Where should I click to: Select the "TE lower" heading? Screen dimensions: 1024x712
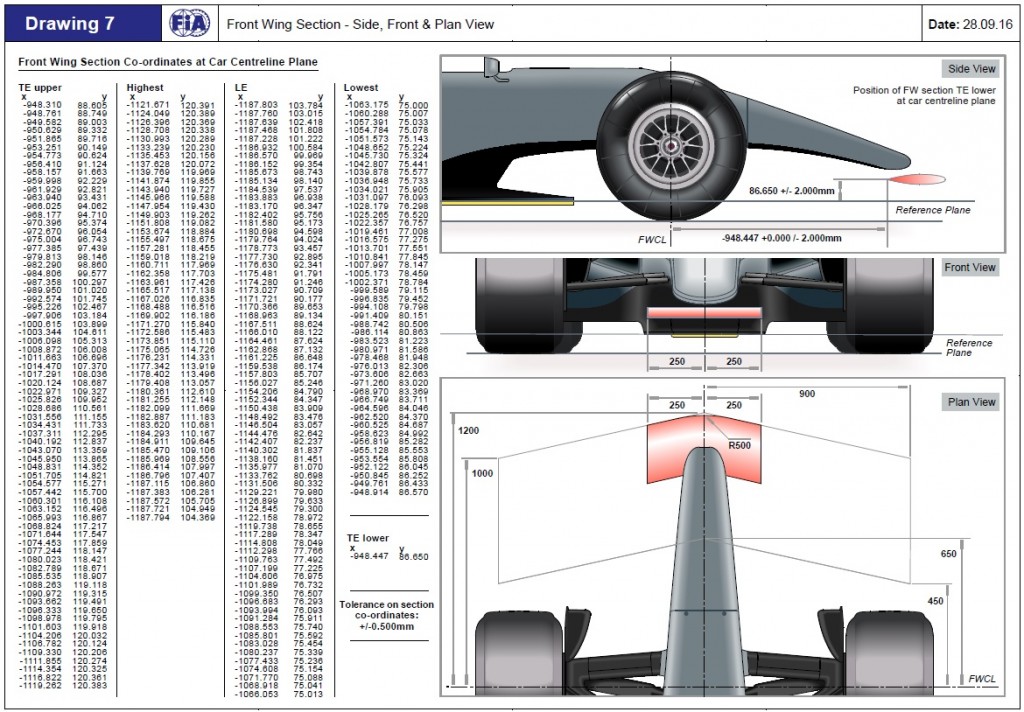(x=368, y=538)
